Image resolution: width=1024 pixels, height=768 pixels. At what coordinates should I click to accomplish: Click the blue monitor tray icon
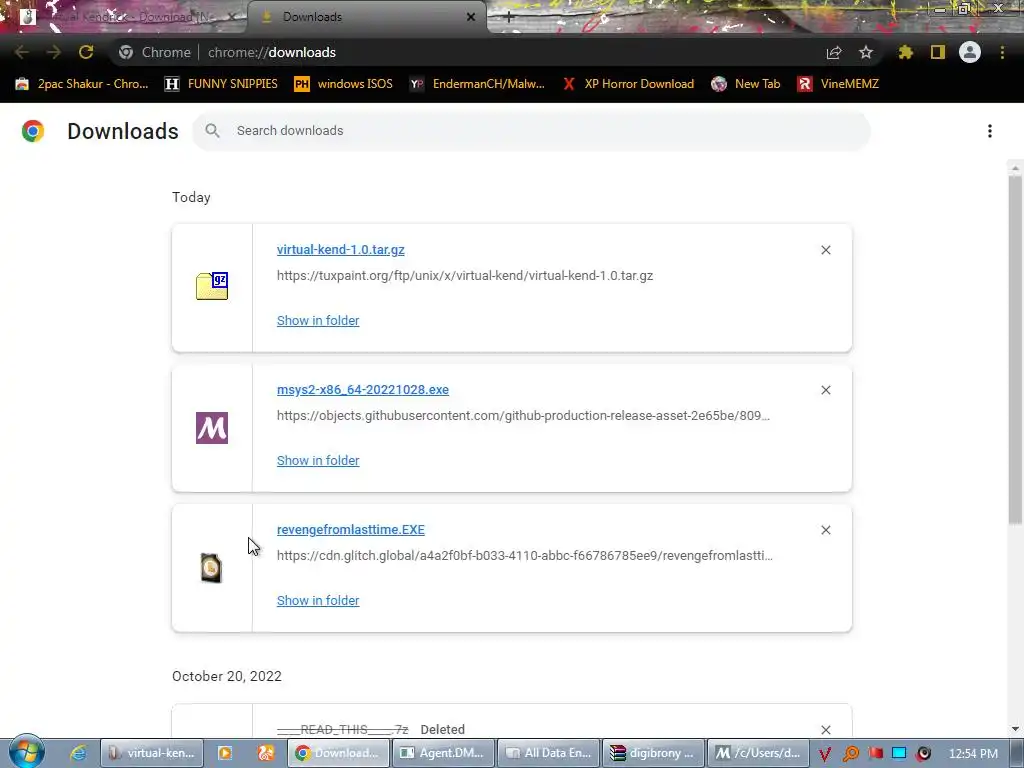pyautogui.click(x=899, y=753)
